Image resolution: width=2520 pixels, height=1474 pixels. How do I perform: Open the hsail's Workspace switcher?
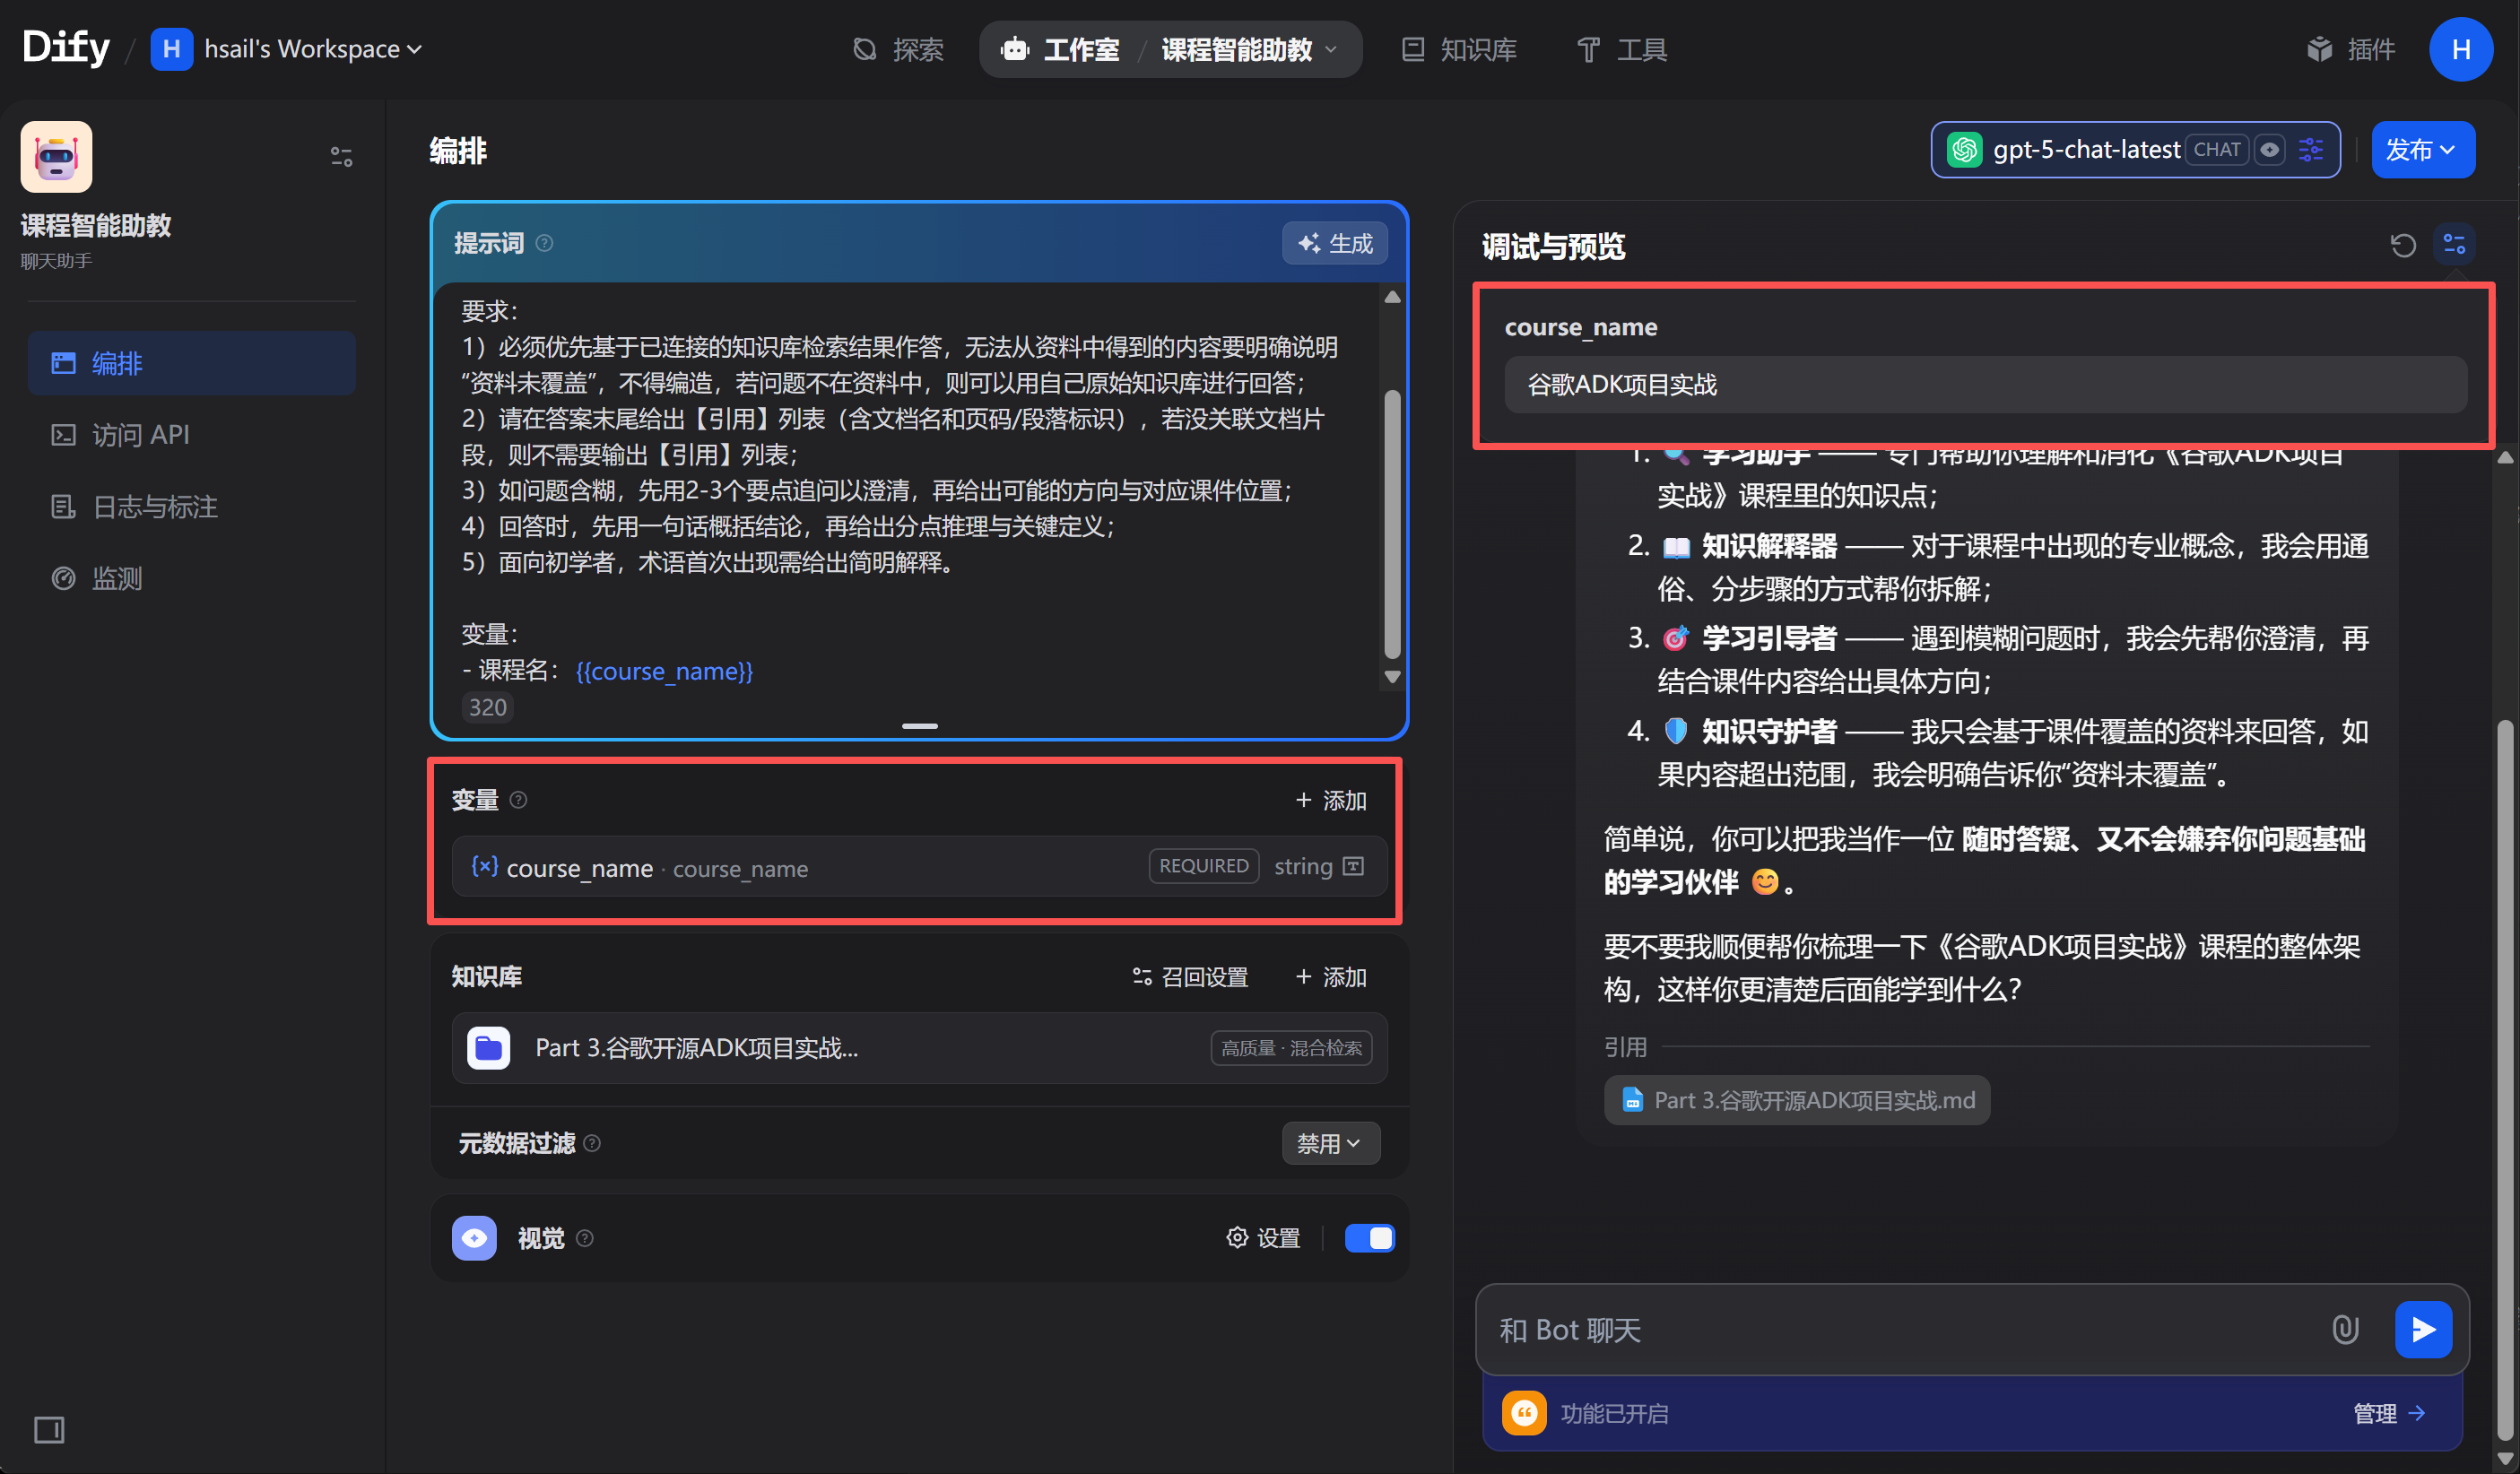coord(287,49)
